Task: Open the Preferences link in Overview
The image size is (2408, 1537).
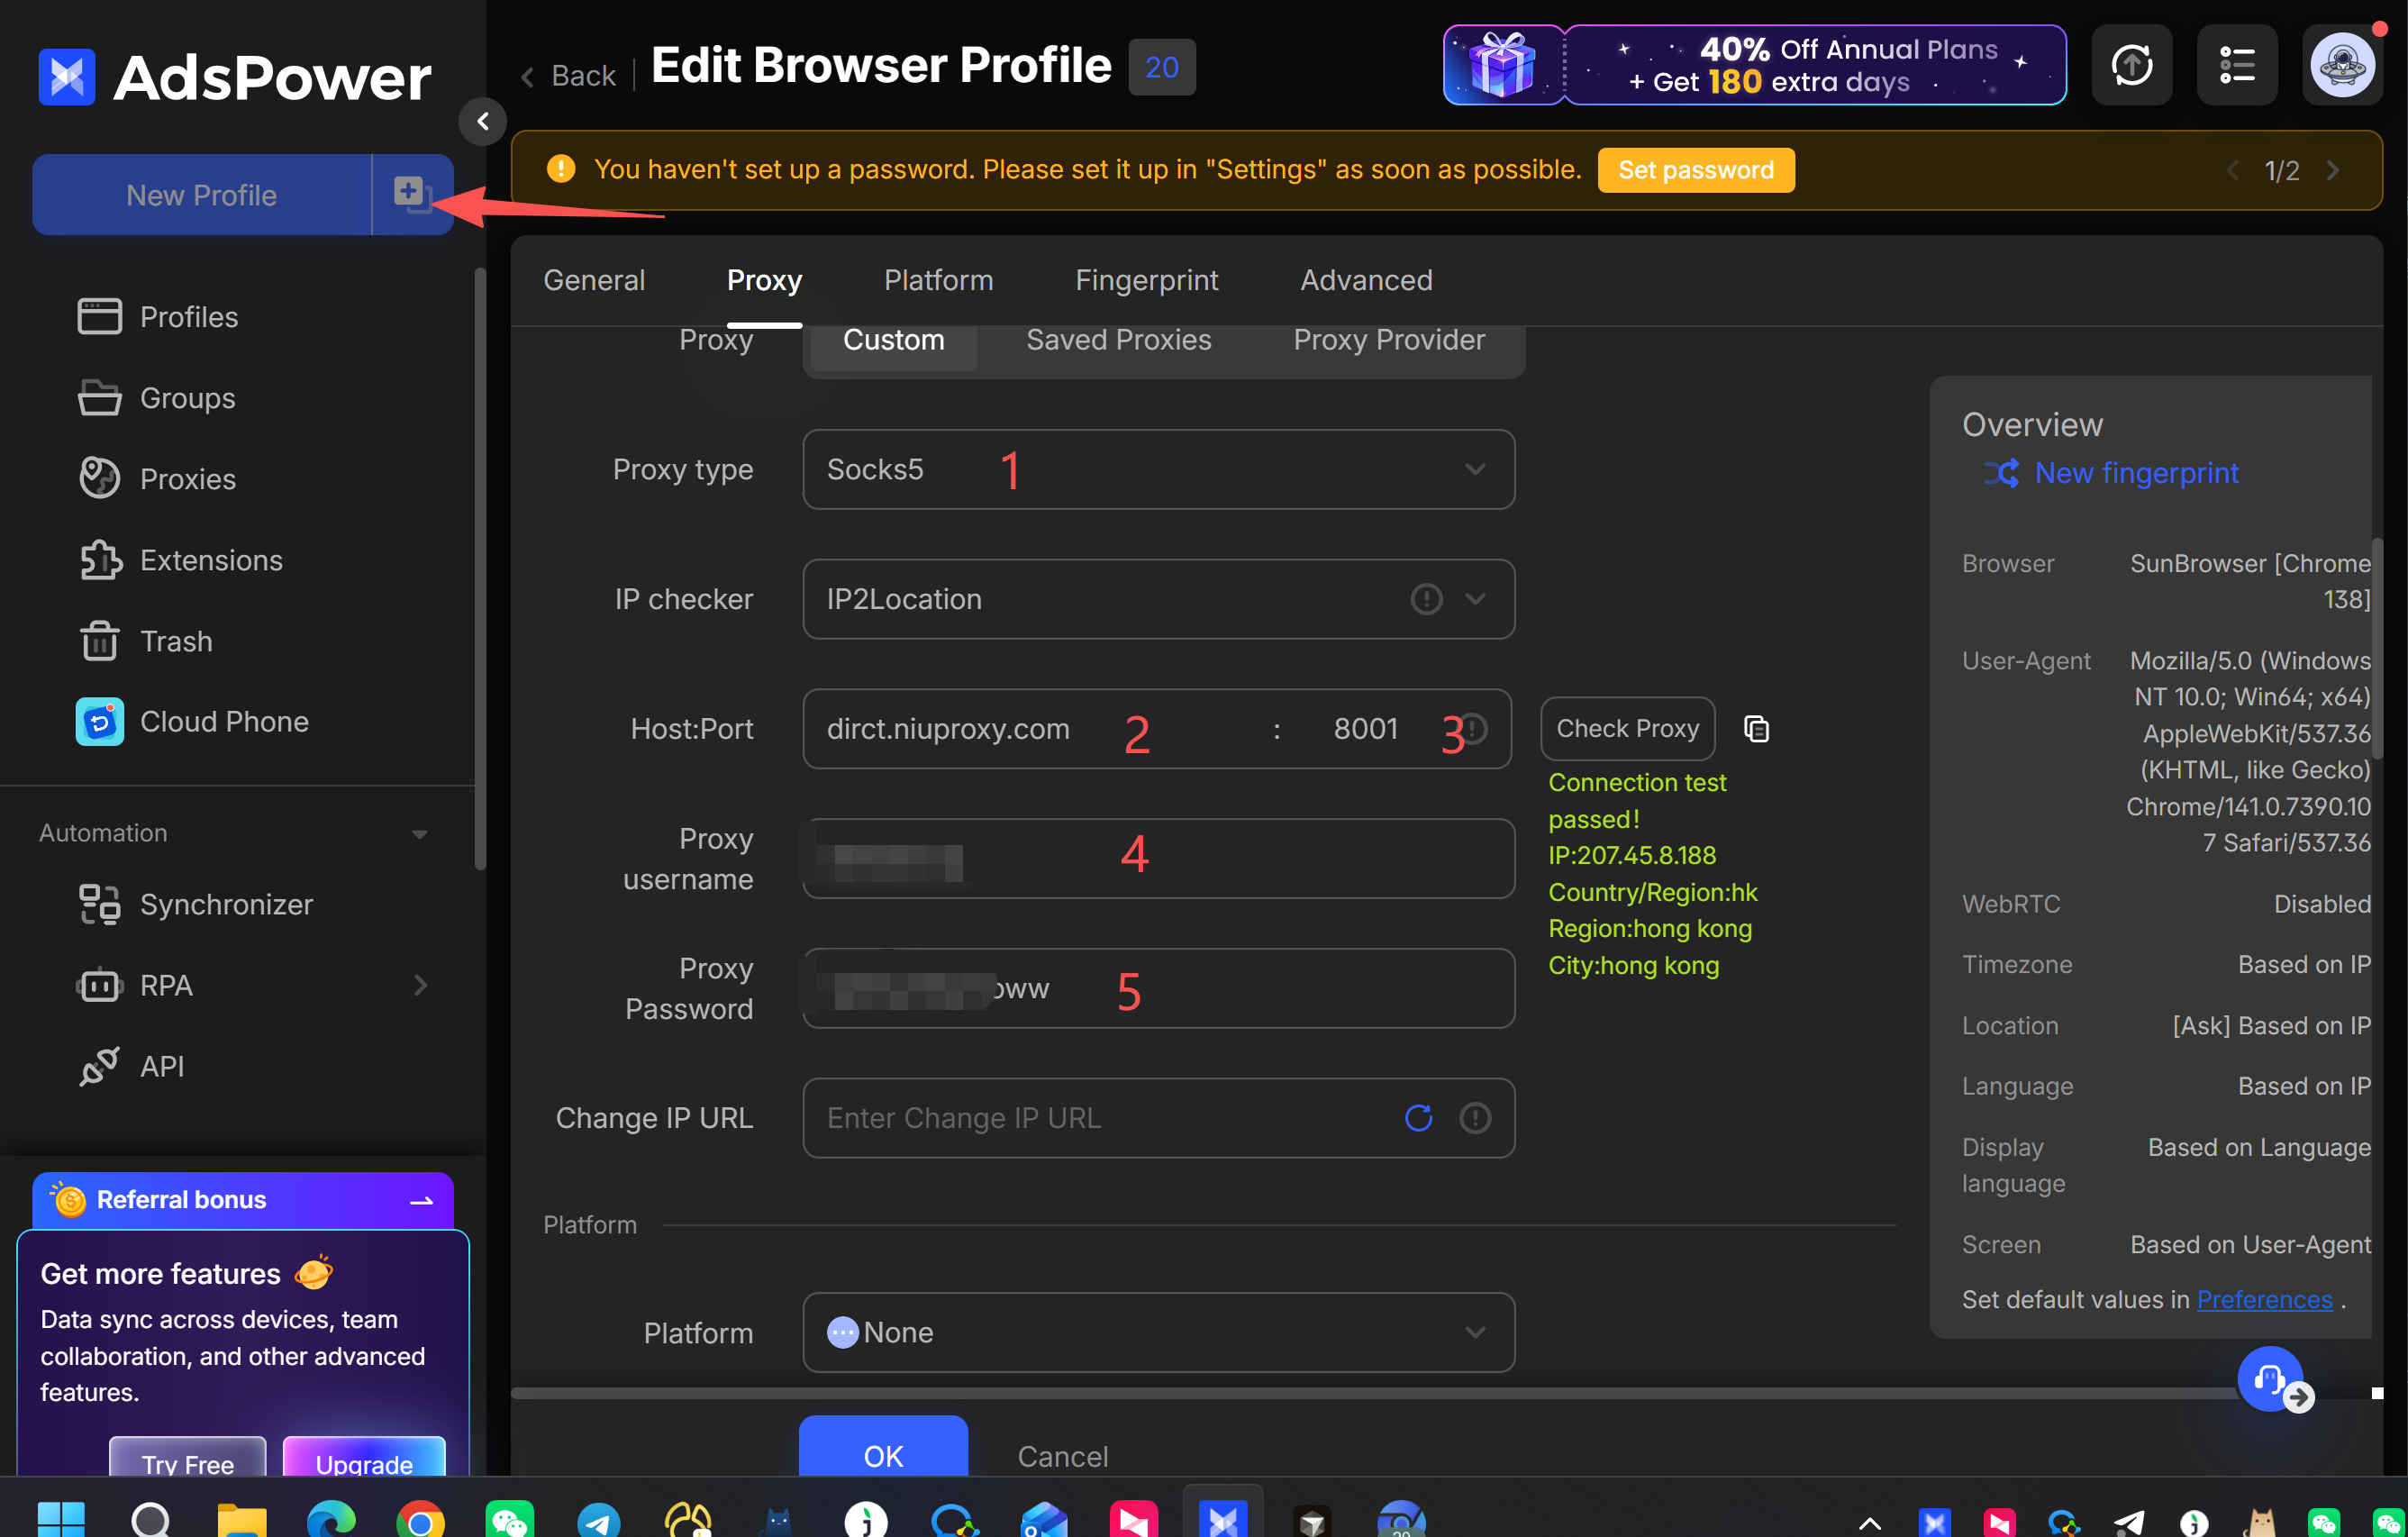Action: [2264, 1299]
